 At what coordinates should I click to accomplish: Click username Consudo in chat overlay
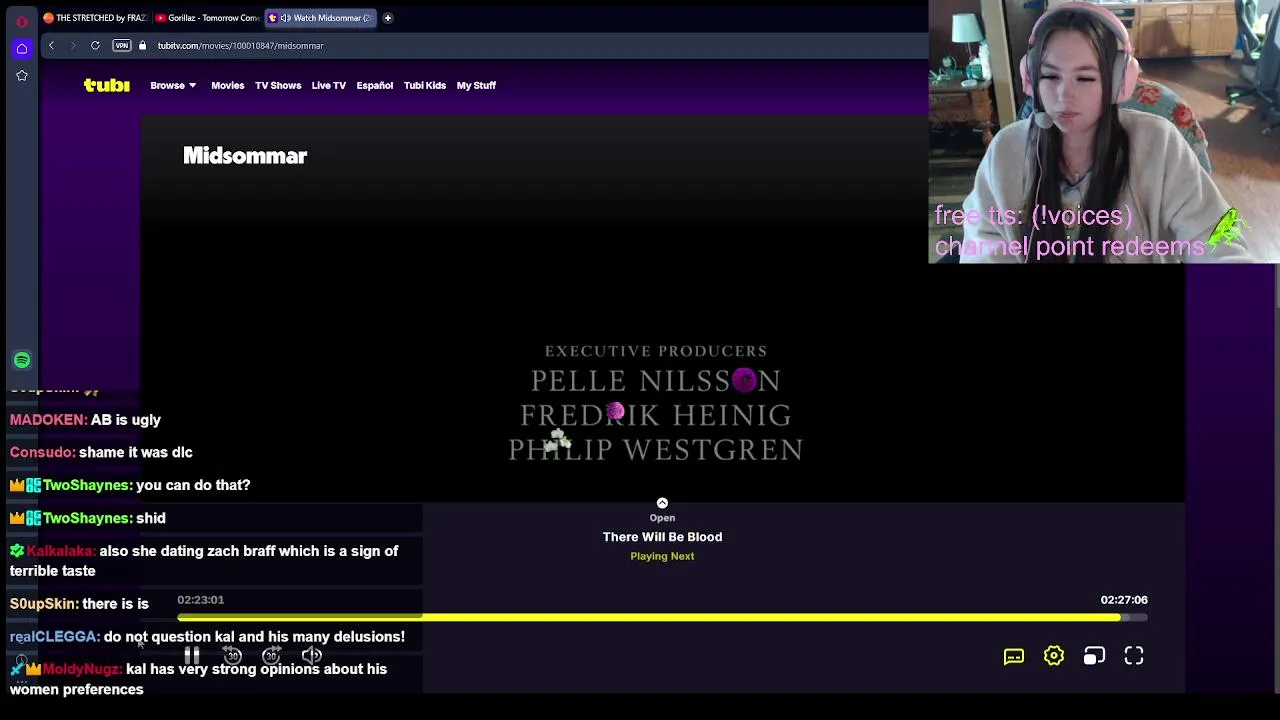(43, 452)
